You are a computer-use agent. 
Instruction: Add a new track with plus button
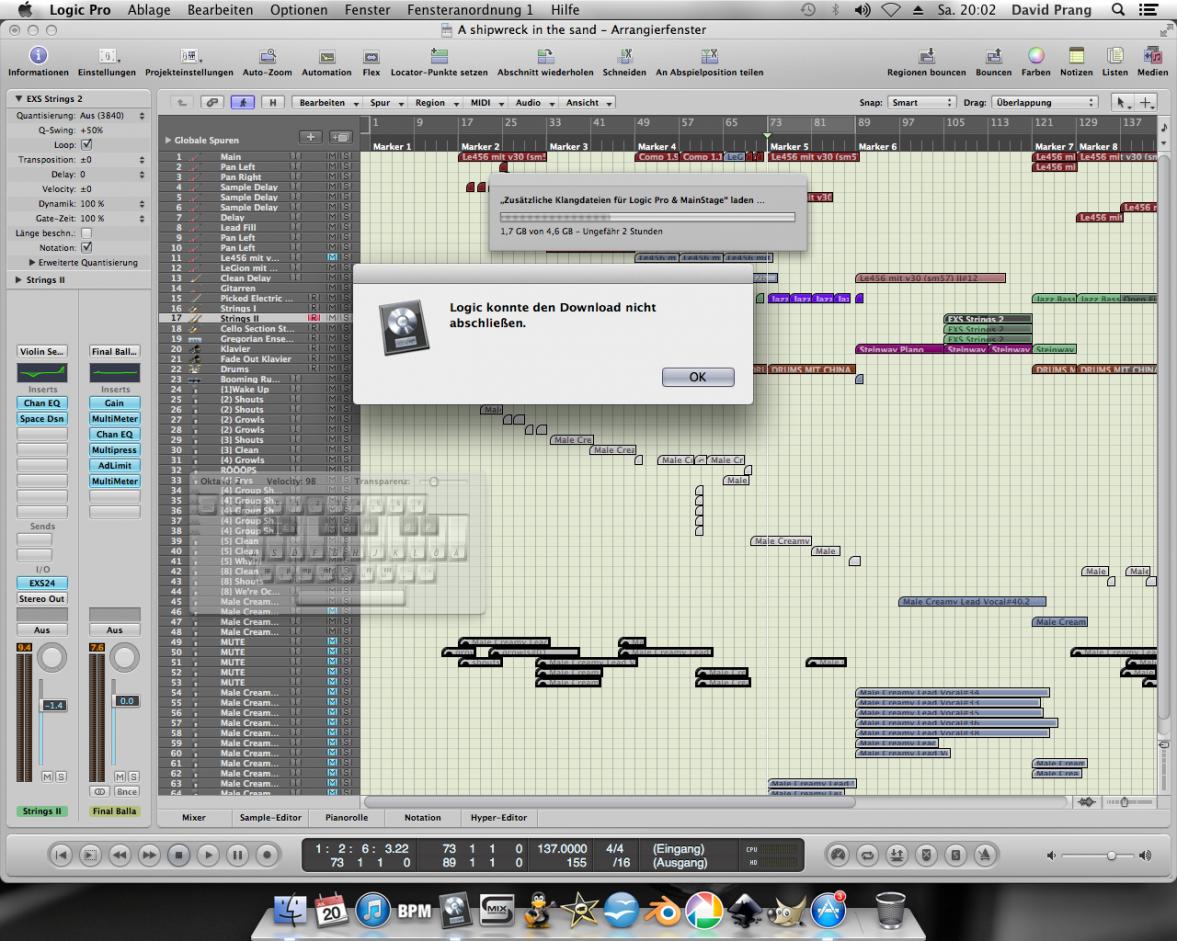310,137
